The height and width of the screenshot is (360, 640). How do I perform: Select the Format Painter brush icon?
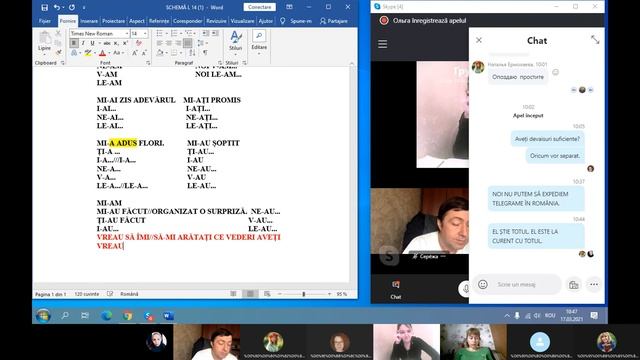tap(58, 52)
